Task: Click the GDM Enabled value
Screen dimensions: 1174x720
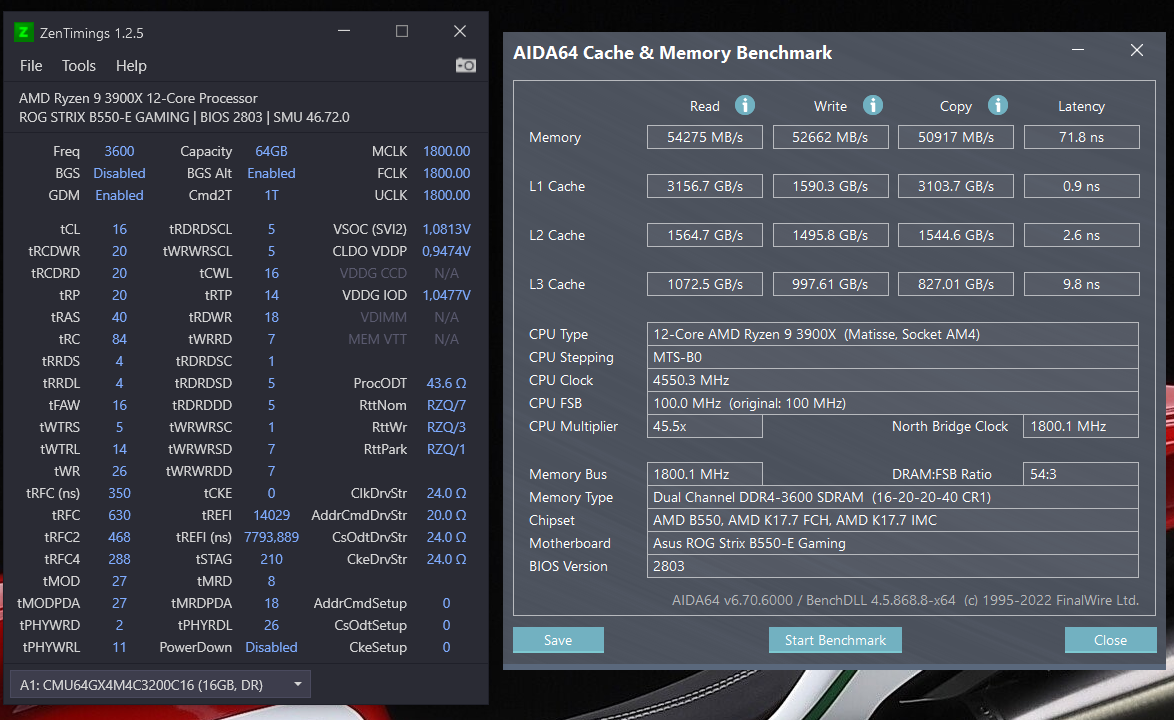Action: tap(119, 195)
